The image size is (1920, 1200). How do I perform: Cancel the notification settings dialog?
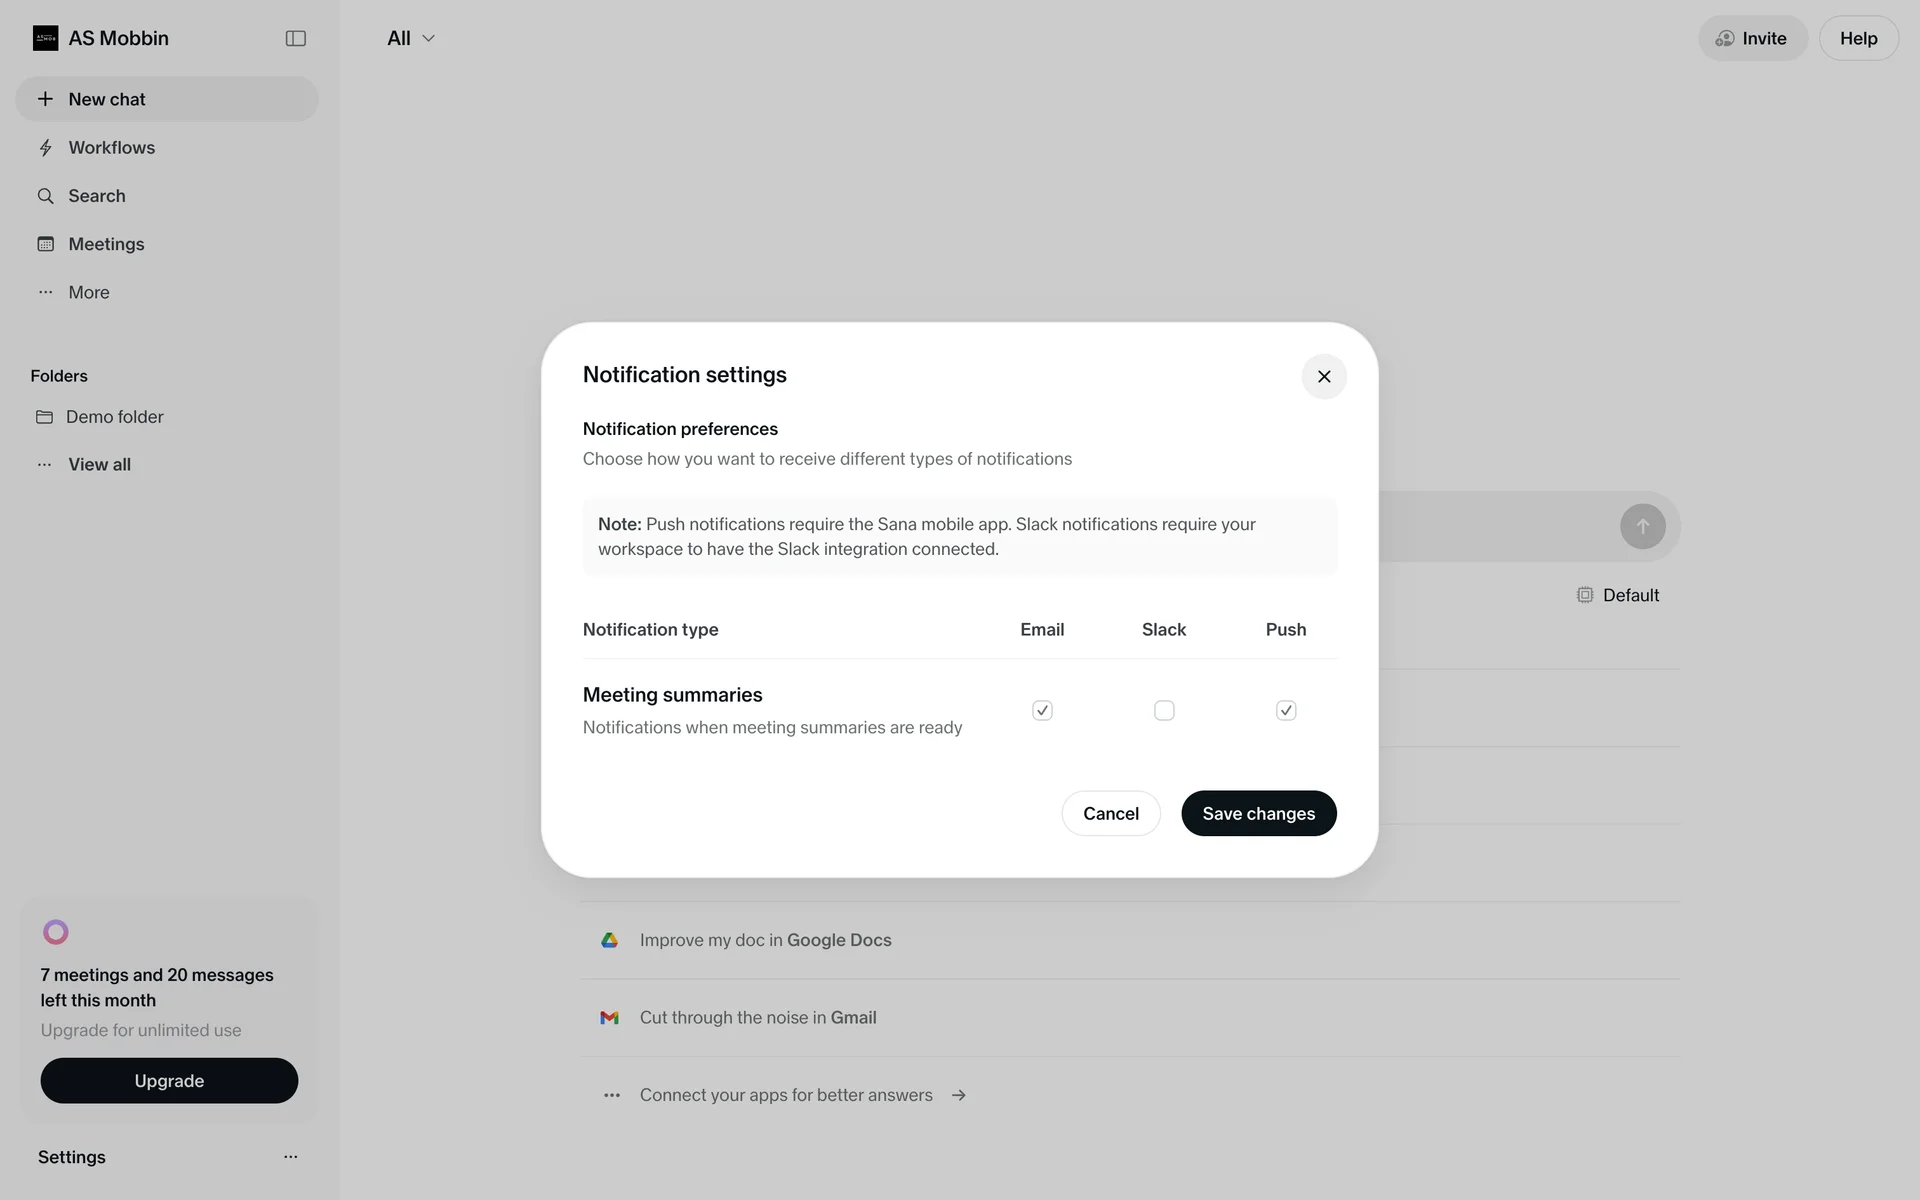point(1110,814)
